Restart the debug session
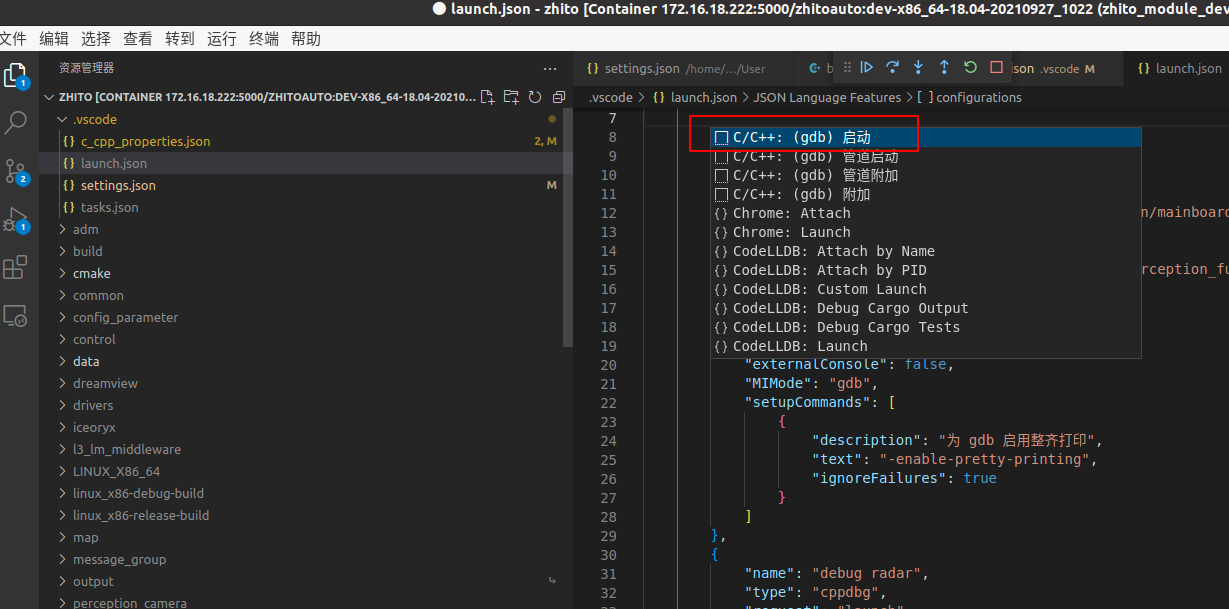This screenshot has height=609, width=1229. pyautogui.click(x=969, y=68)
